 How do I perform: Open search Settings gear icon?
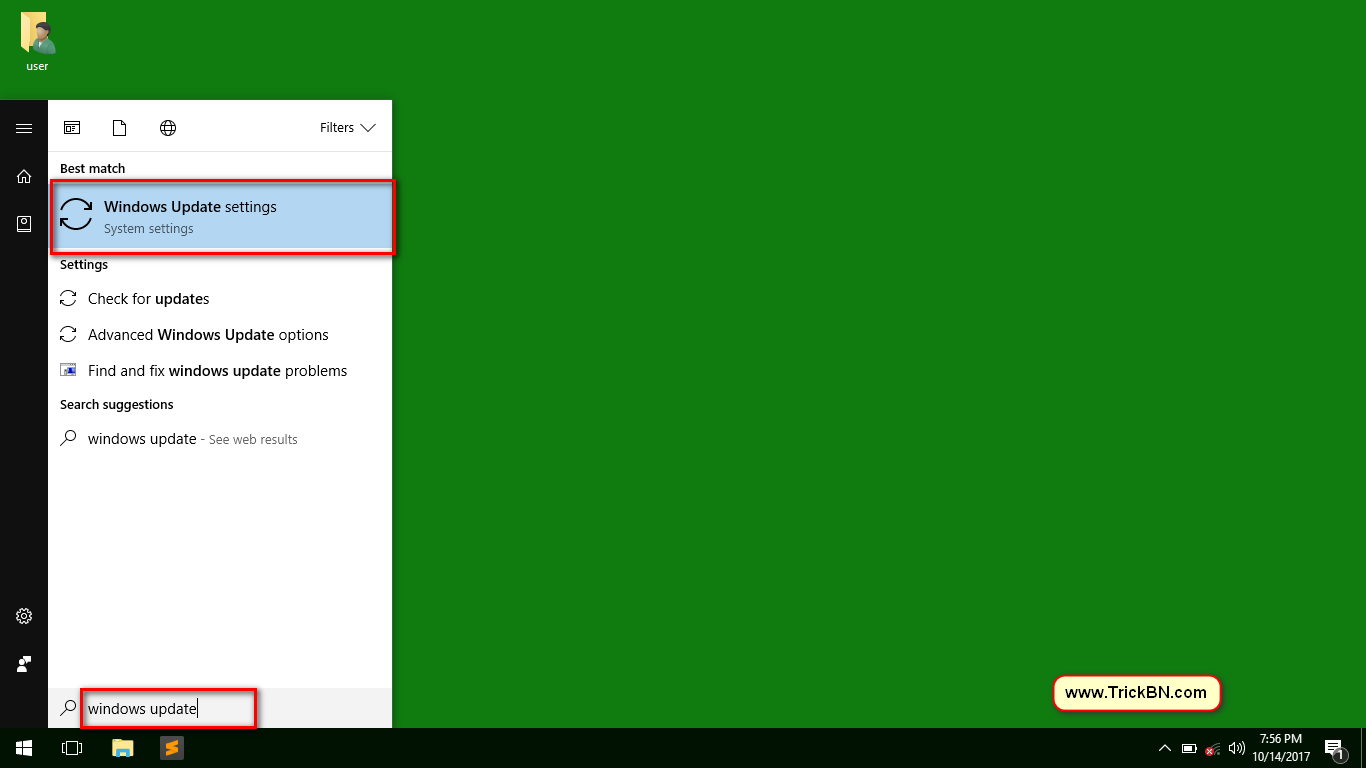point(24,616)
